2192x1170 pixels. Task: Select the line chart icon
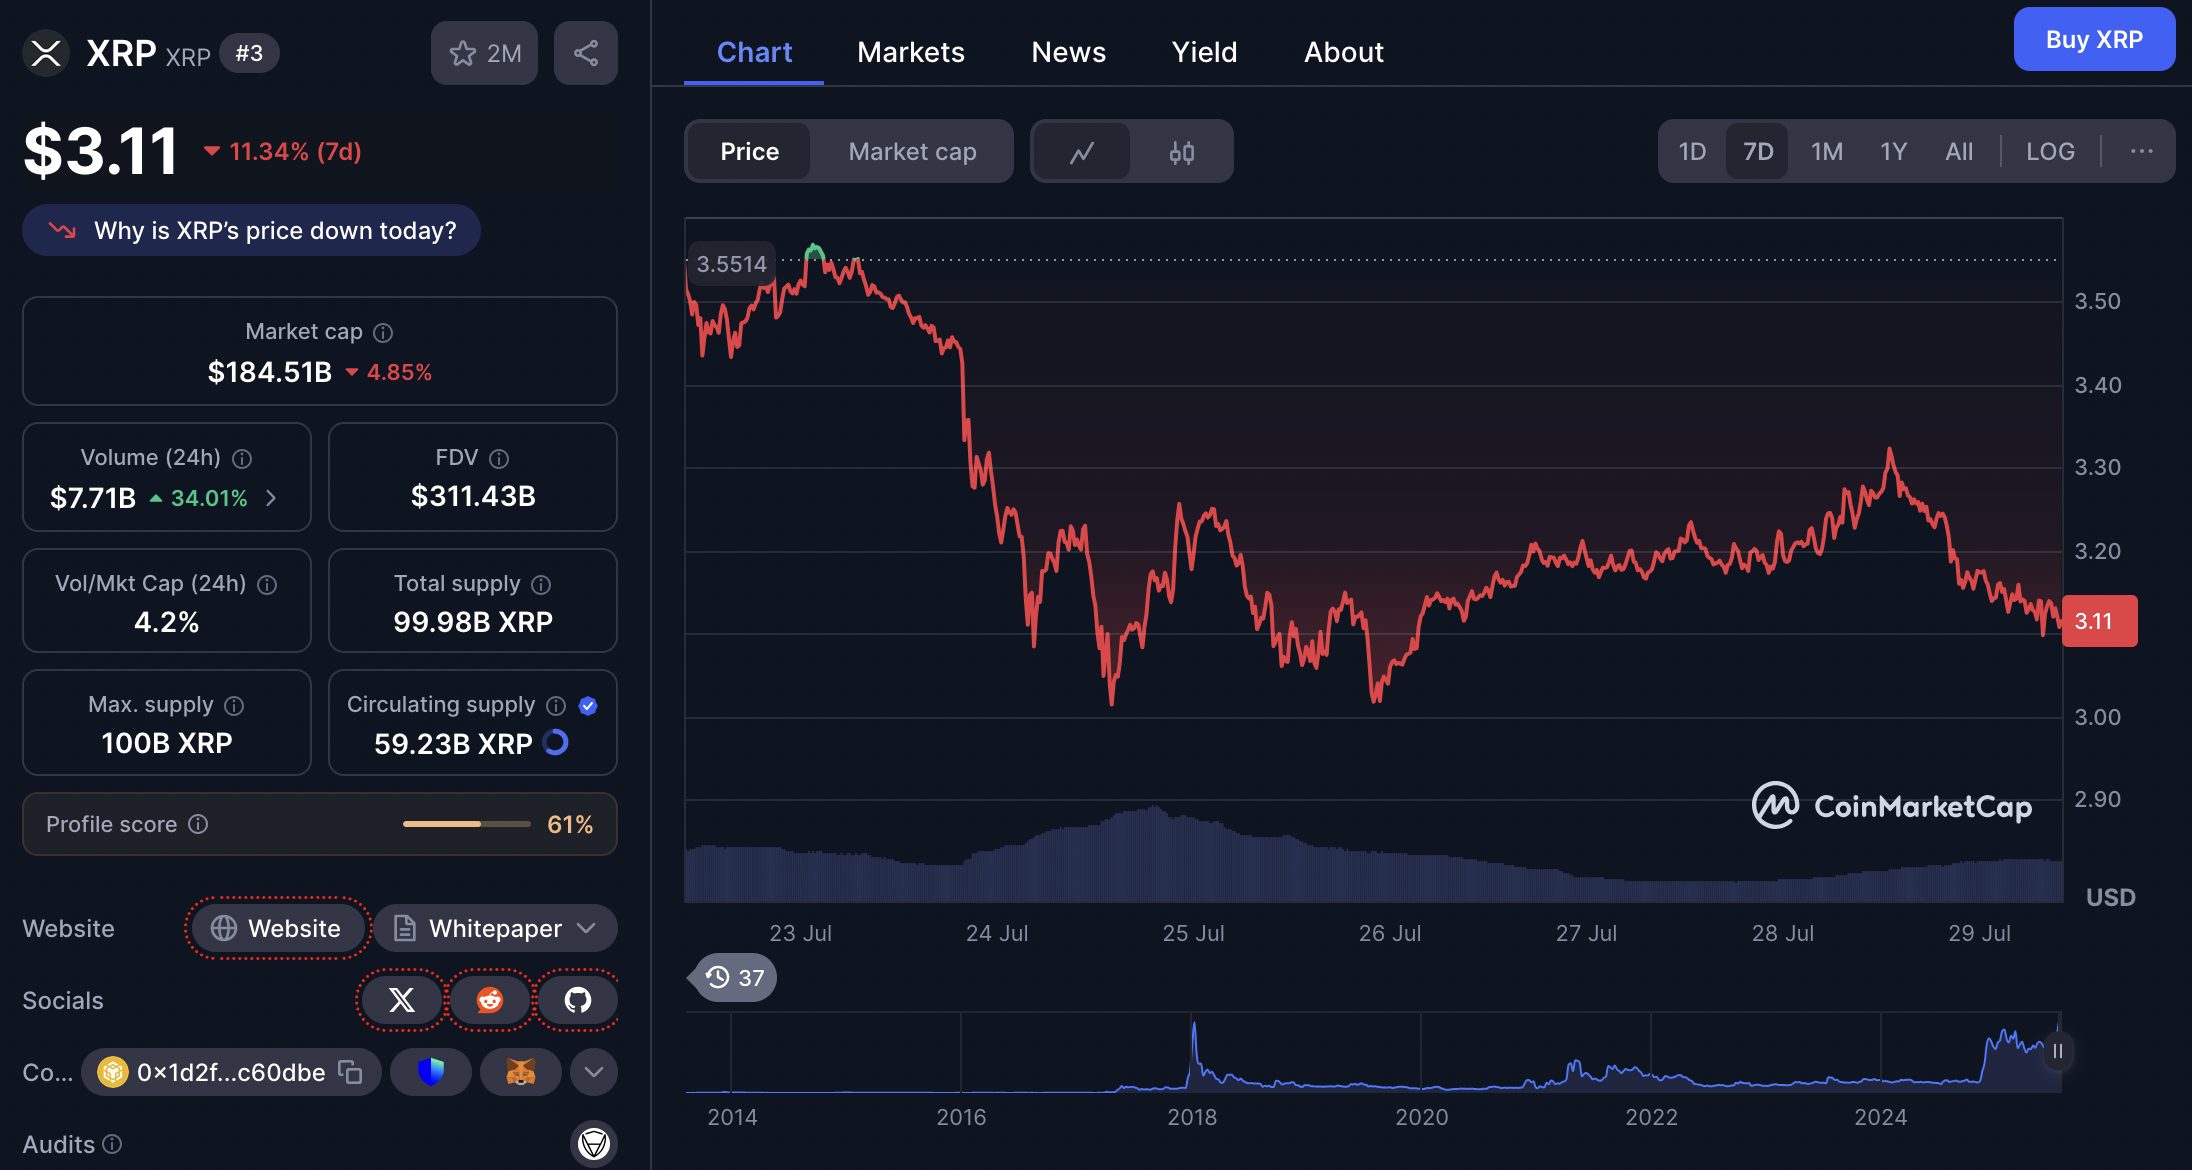coord(1082,152)
